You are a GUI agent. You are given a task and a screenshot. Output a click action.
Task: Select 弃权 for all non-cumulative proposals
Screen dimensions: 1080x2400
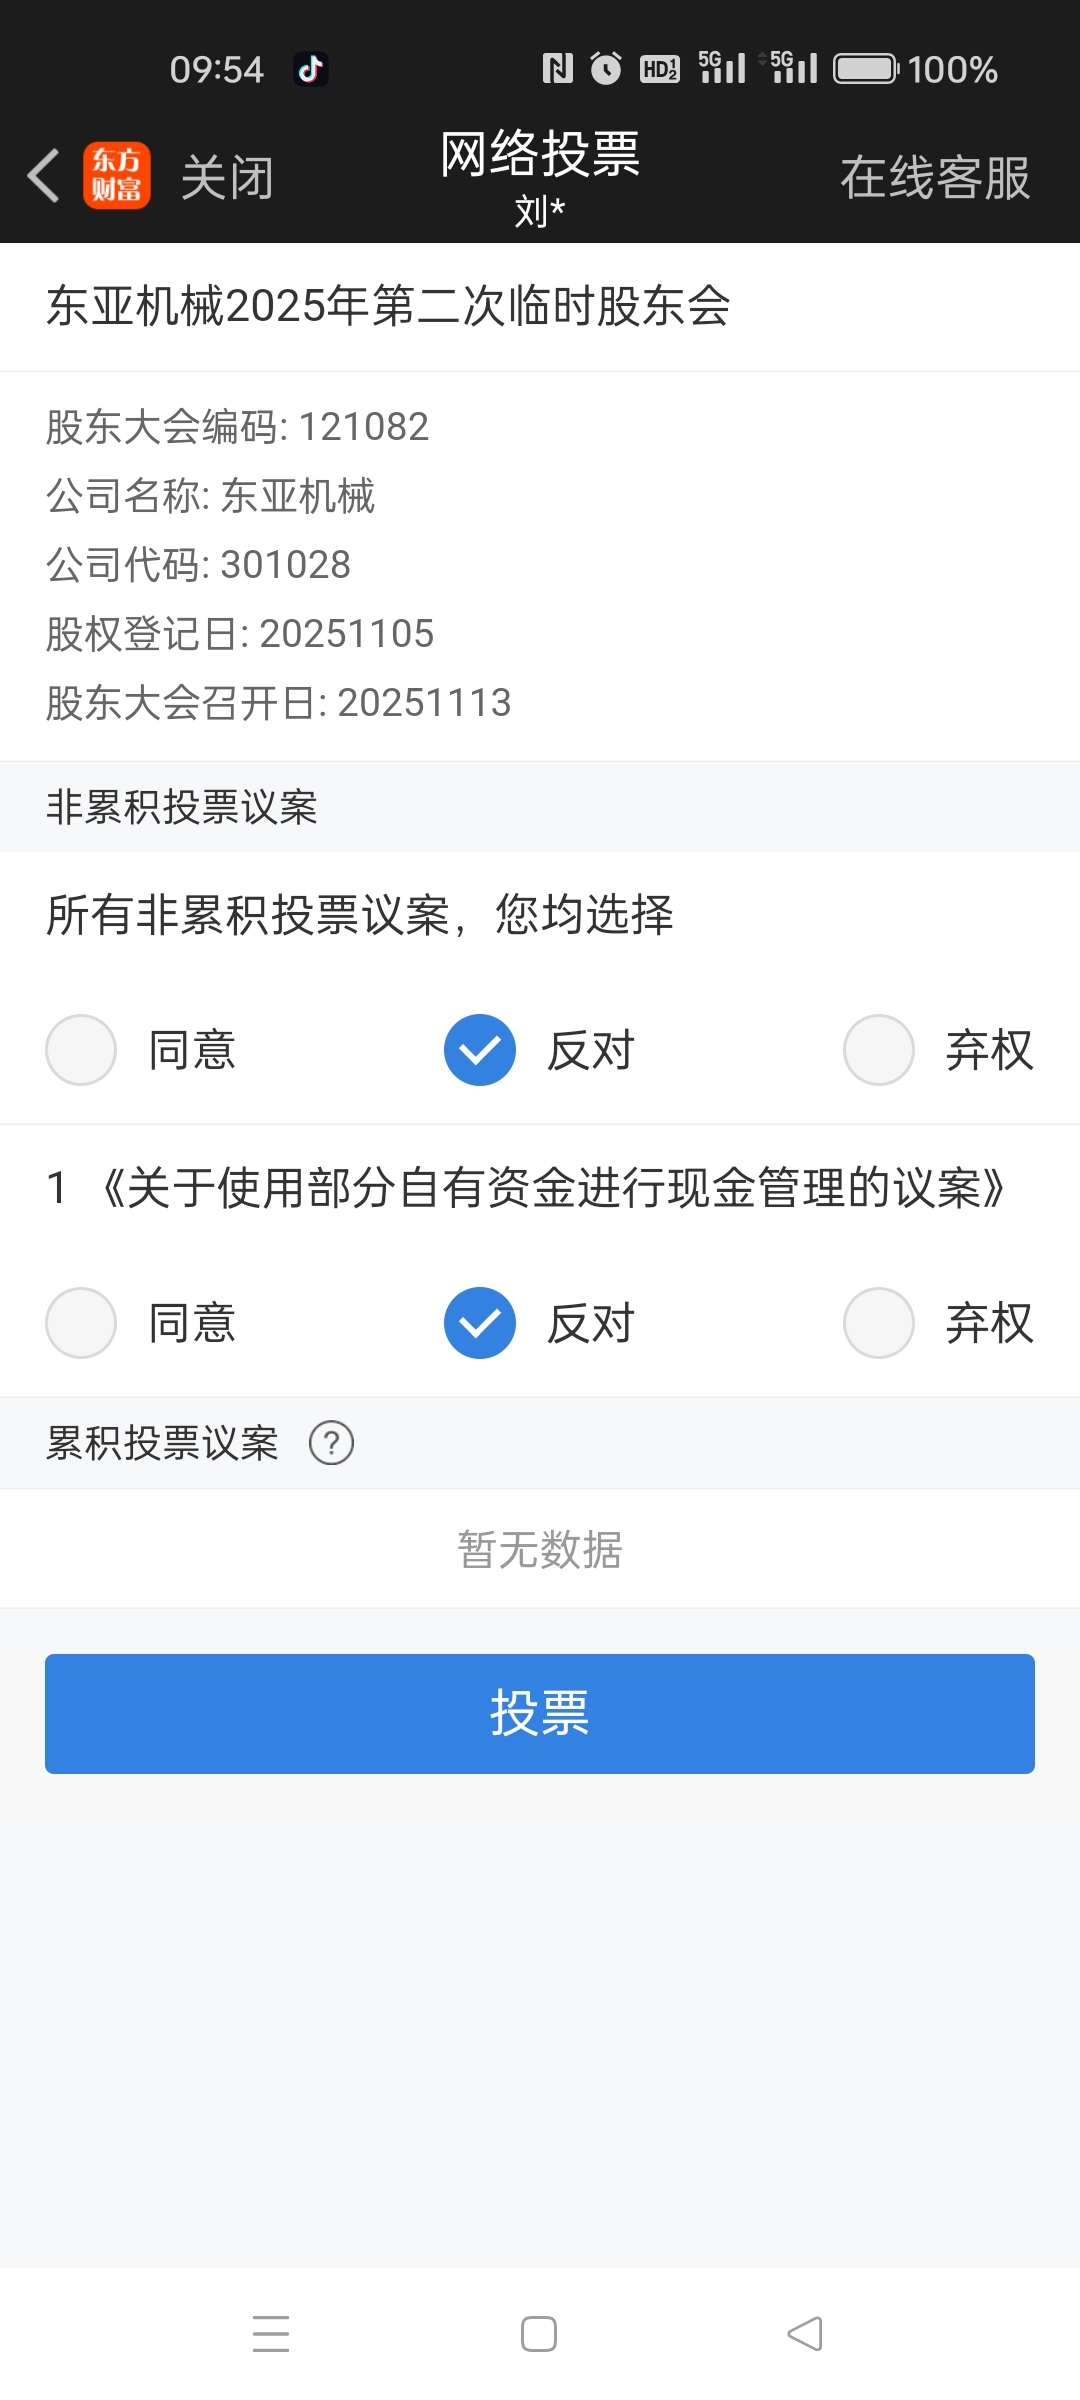(938, 1050)
